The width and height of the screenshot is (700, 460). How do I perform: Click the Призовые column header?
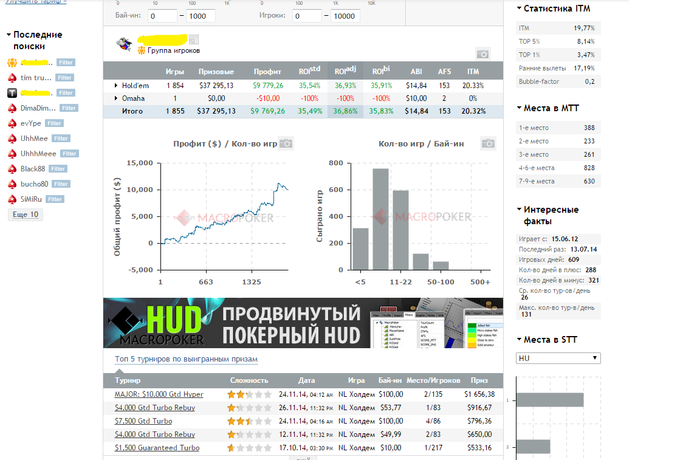pyautogui.click(x=216, y=71)
